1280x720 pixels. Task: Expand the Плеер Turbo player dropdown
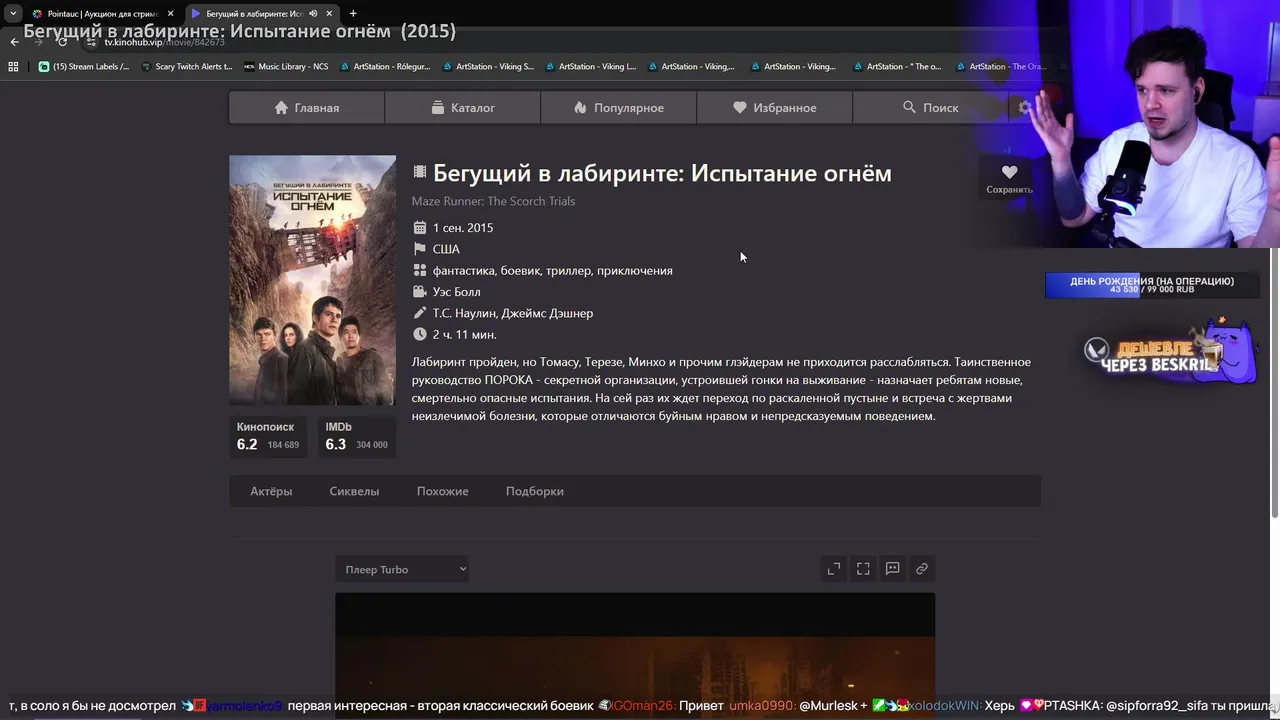tap(402, 569)
